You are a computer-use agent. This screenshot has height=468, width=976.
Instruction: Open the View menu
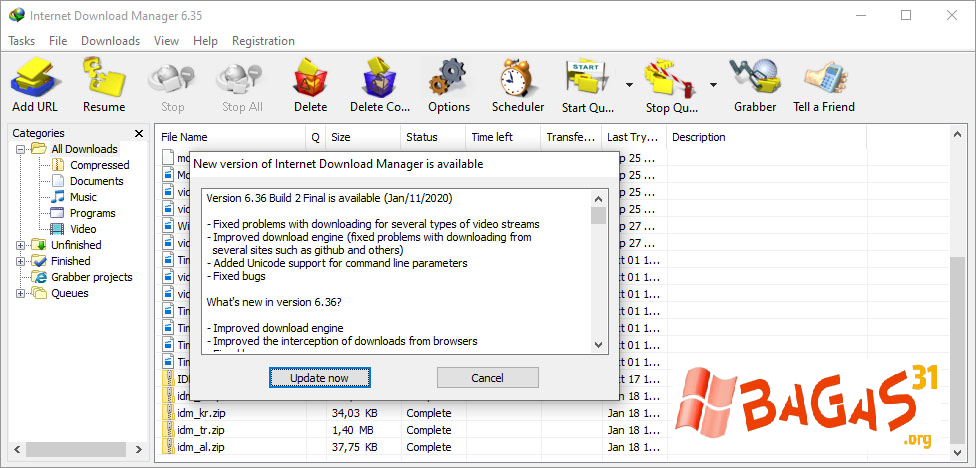click(166, 41)
